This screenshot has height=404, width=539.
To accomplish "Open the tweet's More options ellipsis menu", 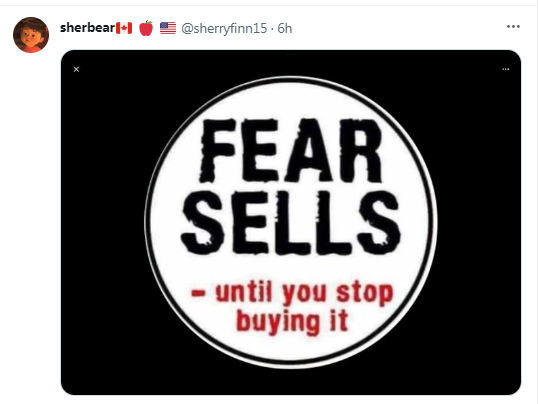I will 513,26.
